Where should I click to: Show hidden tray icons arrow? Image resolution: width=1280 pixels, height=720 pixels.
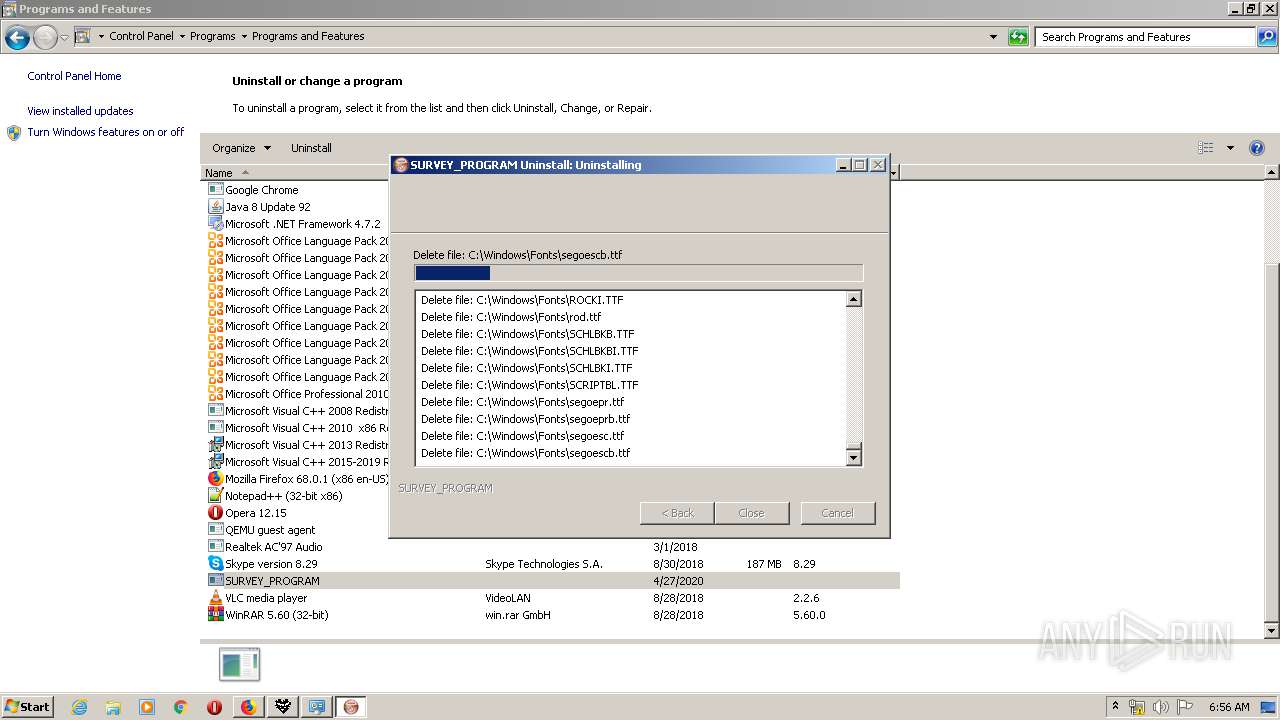[1115, 707]
